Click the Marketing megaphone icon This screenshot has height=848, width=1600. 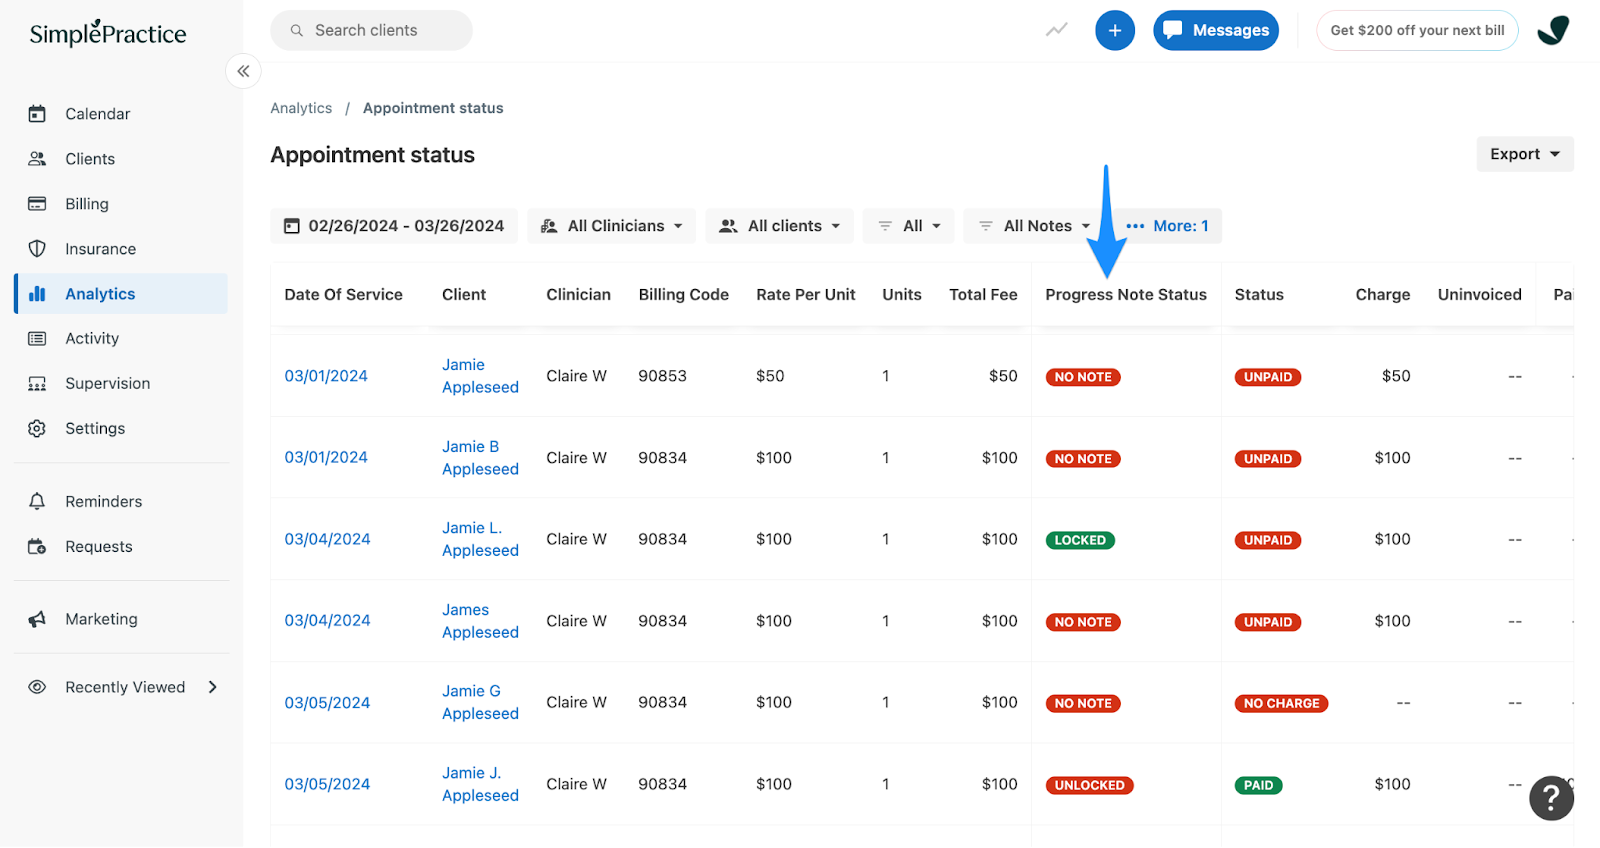coord(37,620)
